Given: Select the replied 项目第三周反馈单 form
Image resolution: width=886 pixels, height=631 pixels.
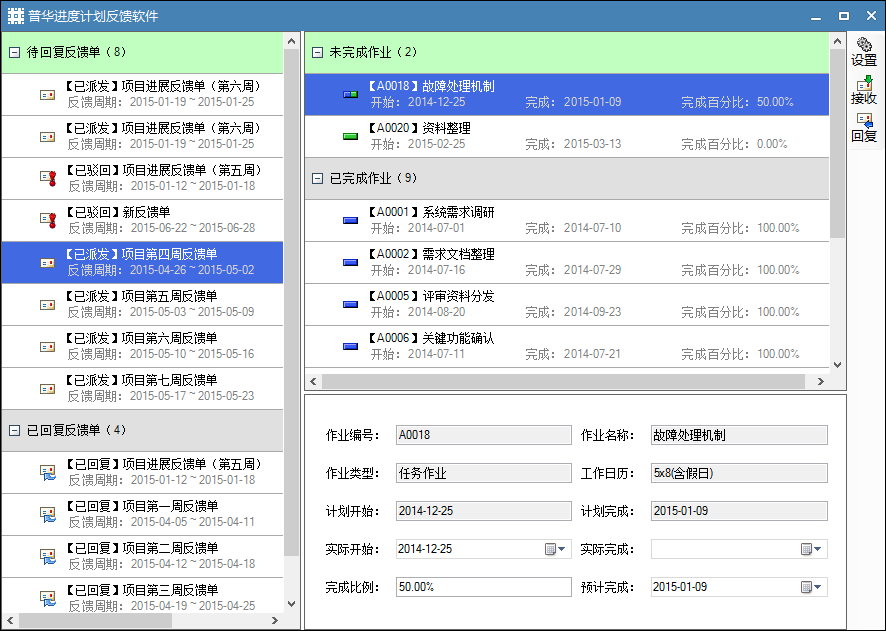Looking at the screenshot, I should 142,597.
